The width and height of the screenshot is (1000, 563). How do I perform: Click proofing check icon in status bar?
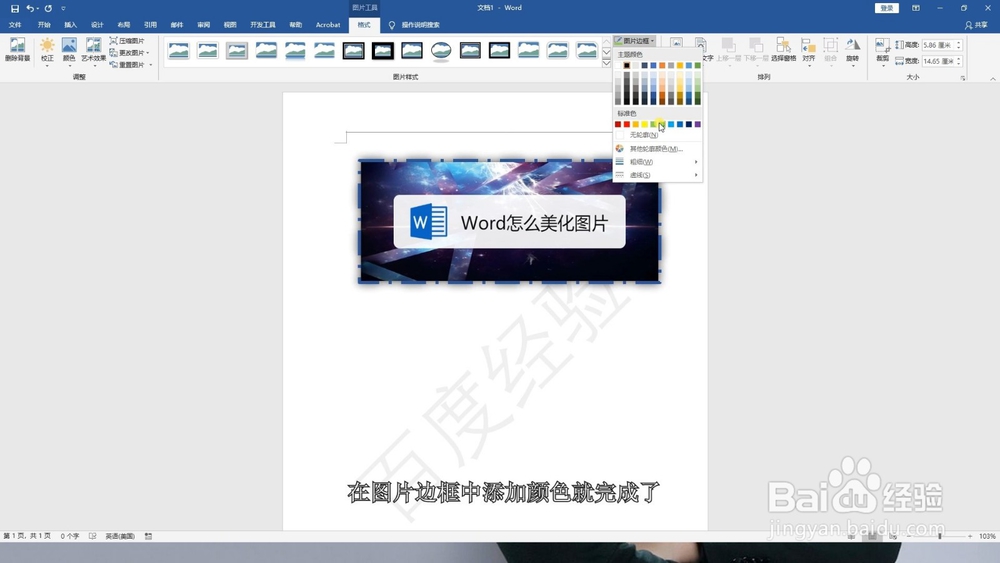click(92, 536)
